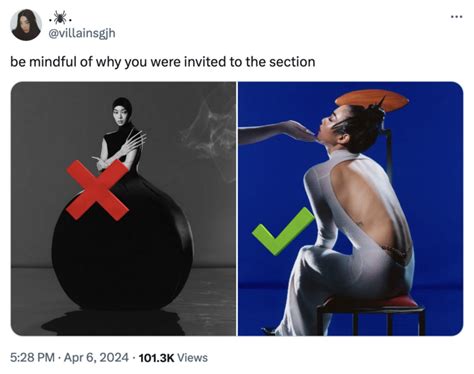Click the orange disc above the head
The height and width of the screenshot is (374, 474).
click(x=372, y=100)
